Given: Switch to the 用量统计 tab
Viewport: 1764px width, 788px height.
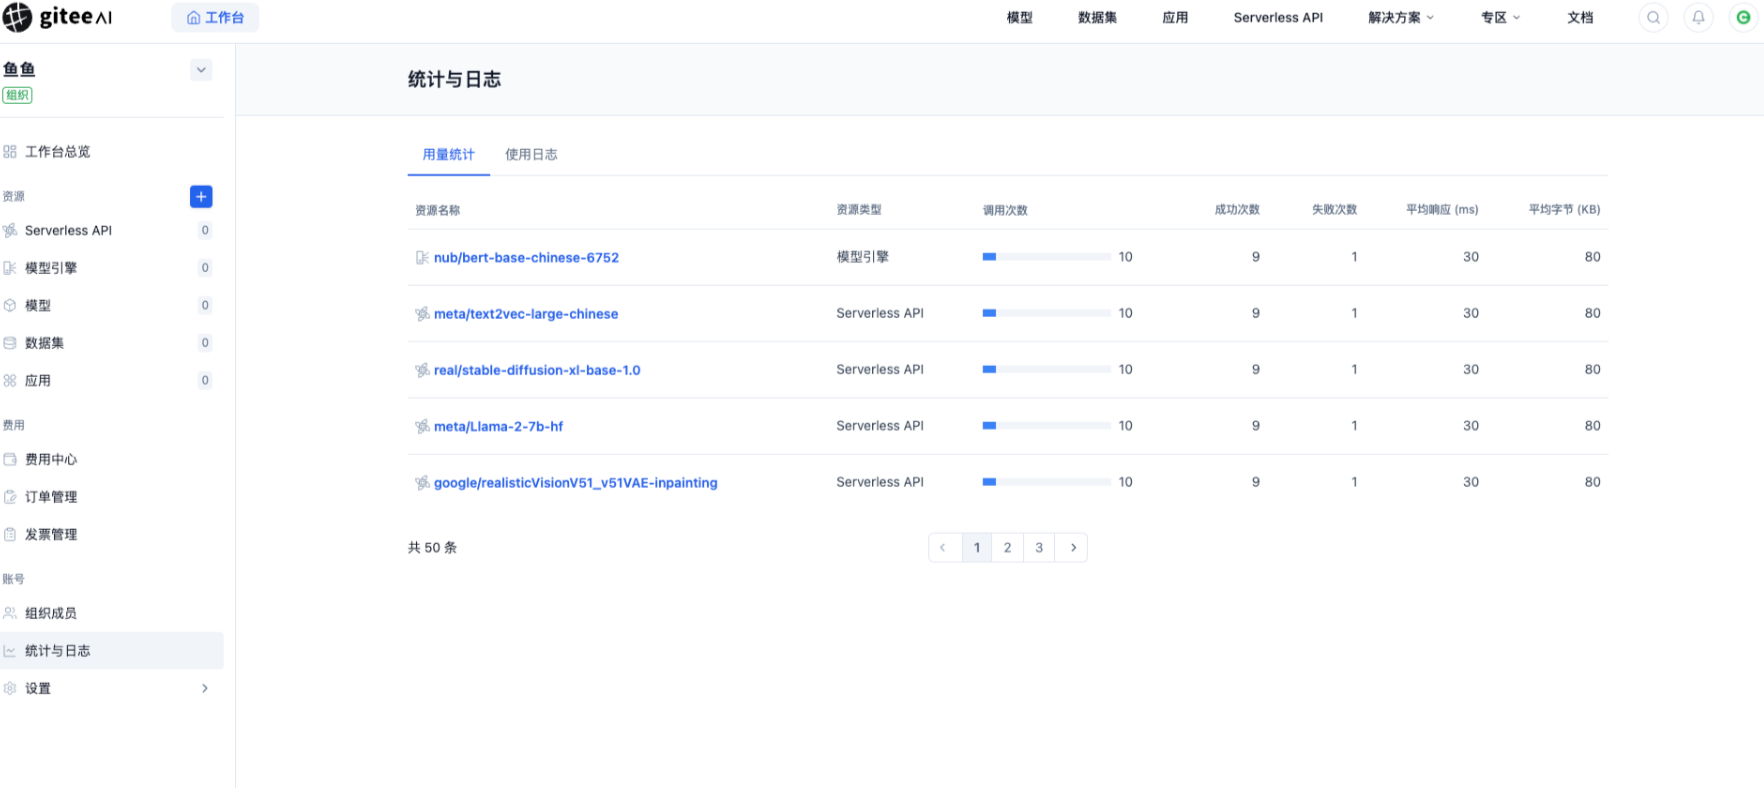Looking at the screenshot, I should coord(448,154).
